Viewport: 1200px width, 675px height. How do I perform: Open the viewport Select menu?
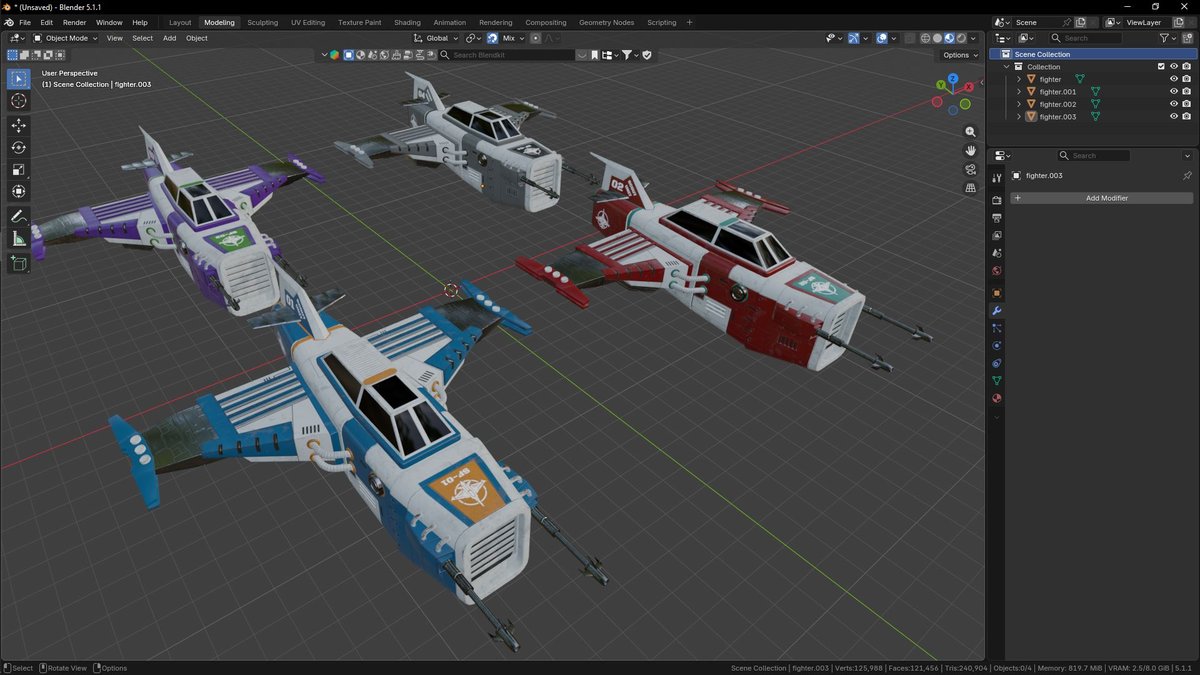pos(143,38)
